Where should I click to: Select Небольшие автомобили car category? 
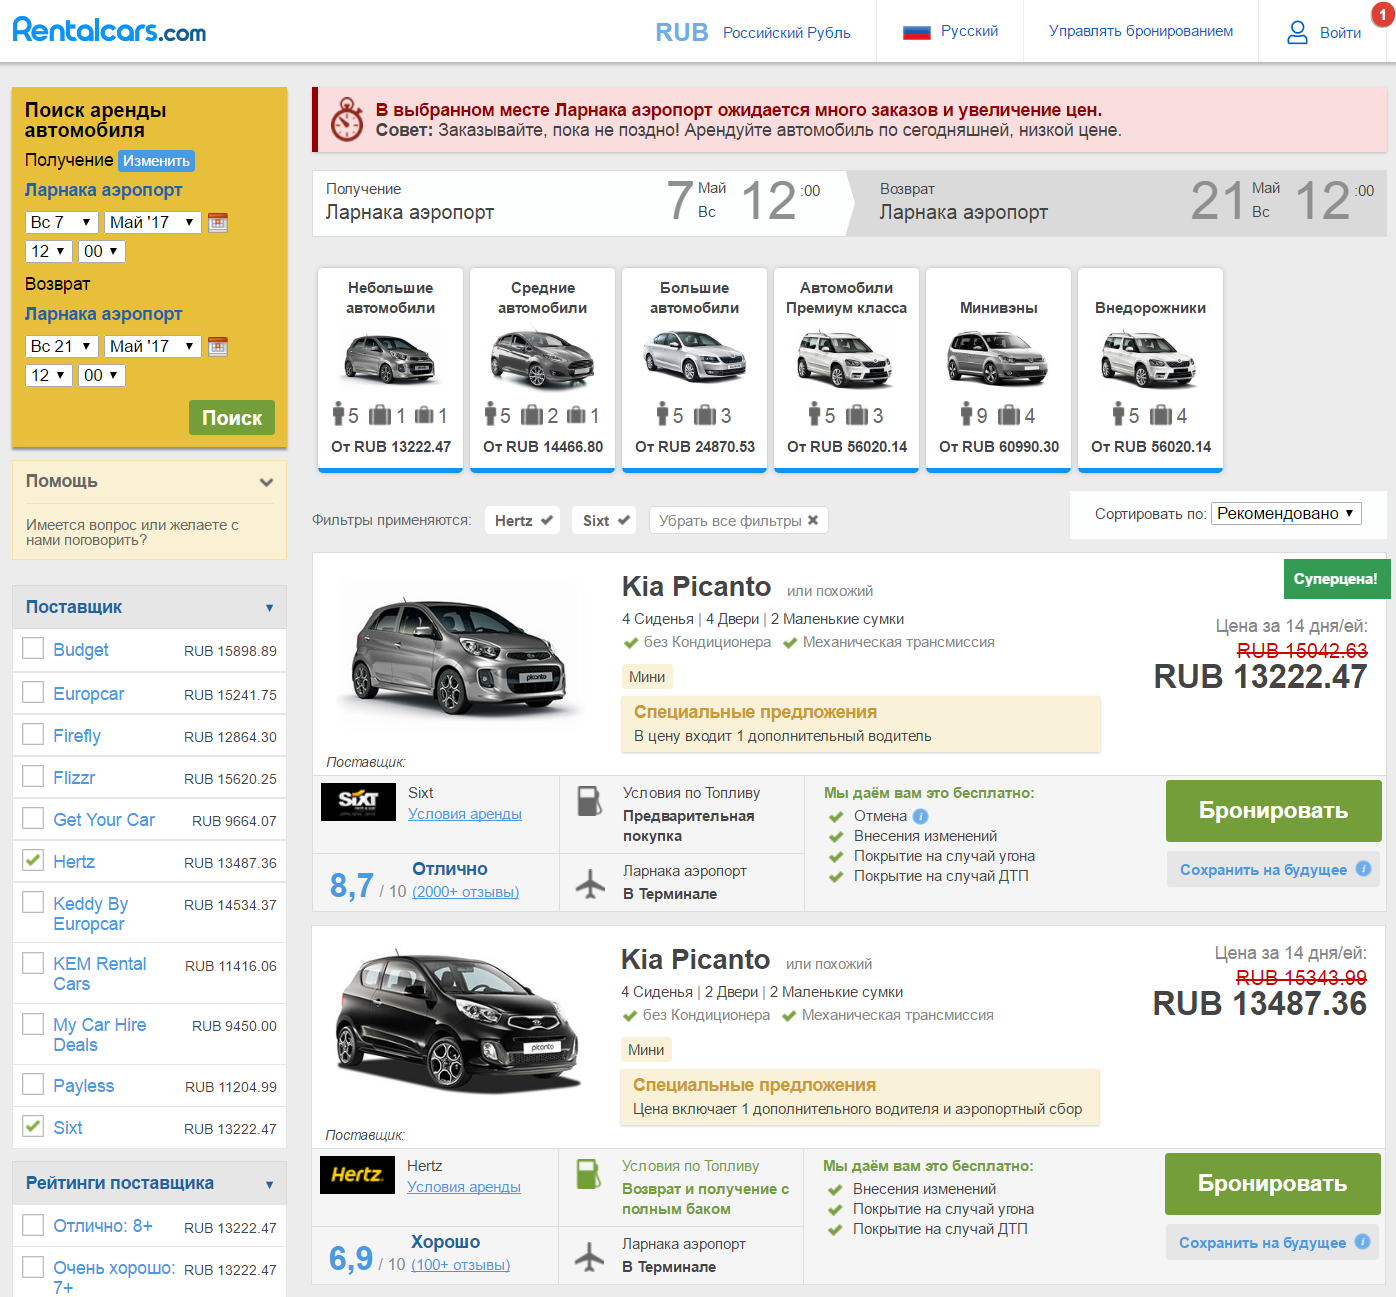pos(390,369)
